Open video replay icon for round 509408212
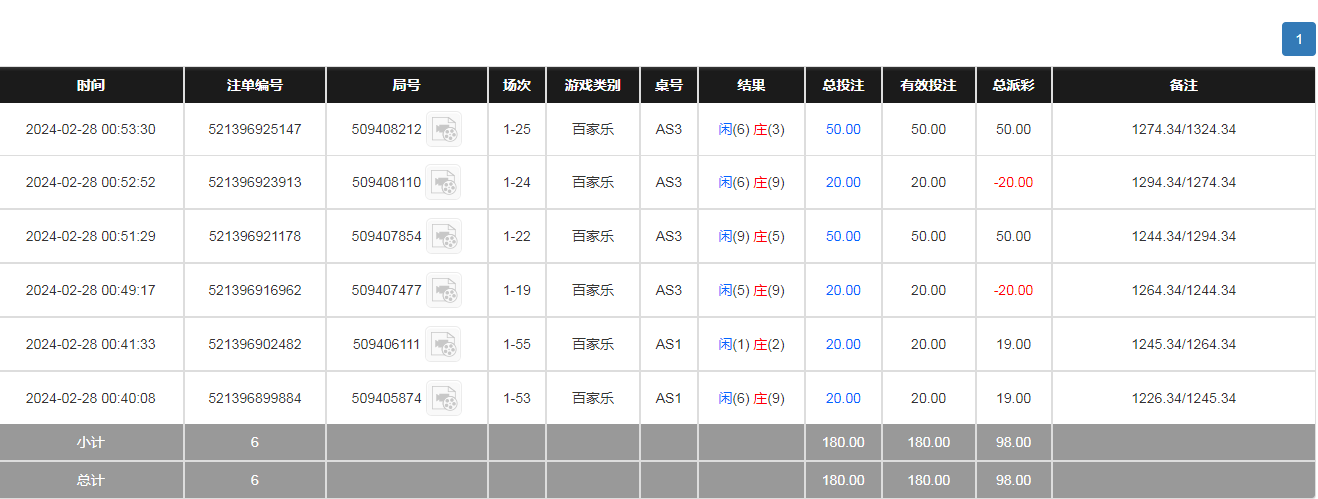This screenshot has height=499, width=1318. [x=444, y=130]
